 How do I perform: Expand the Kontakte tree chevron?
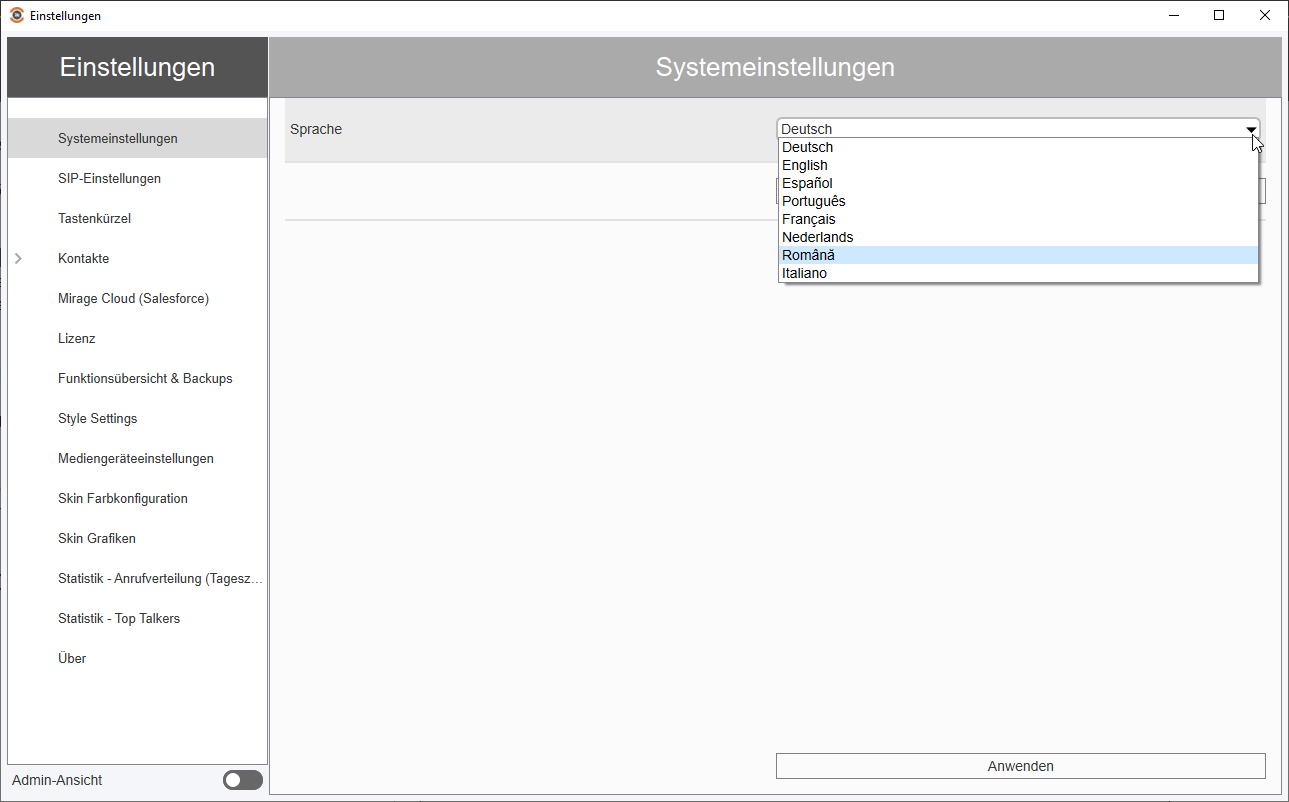pyautogui.click(x=18, y=258)
